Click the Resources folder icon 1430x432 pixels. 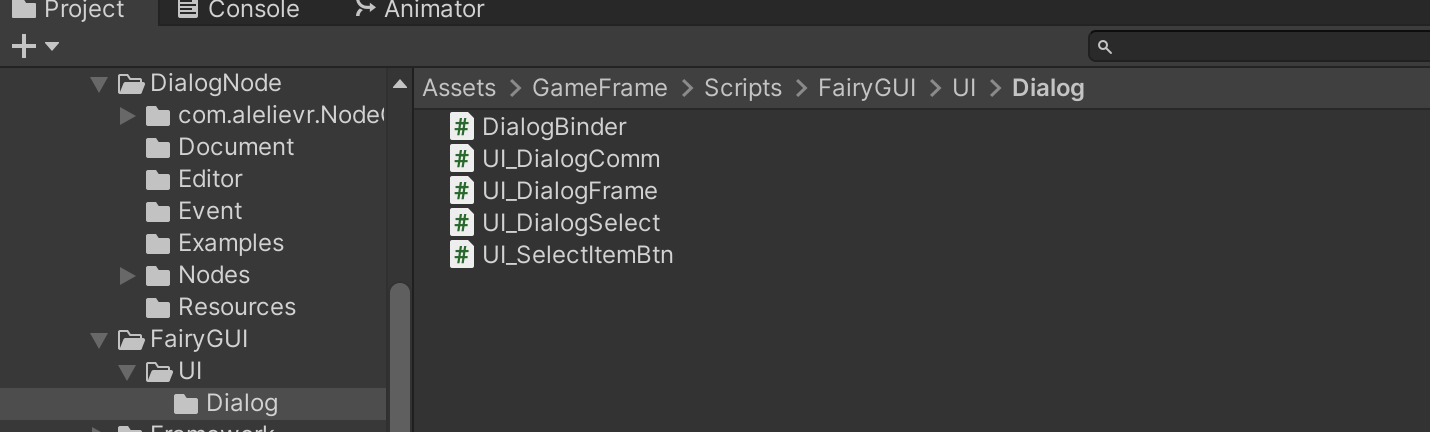[x=158, y=307]
